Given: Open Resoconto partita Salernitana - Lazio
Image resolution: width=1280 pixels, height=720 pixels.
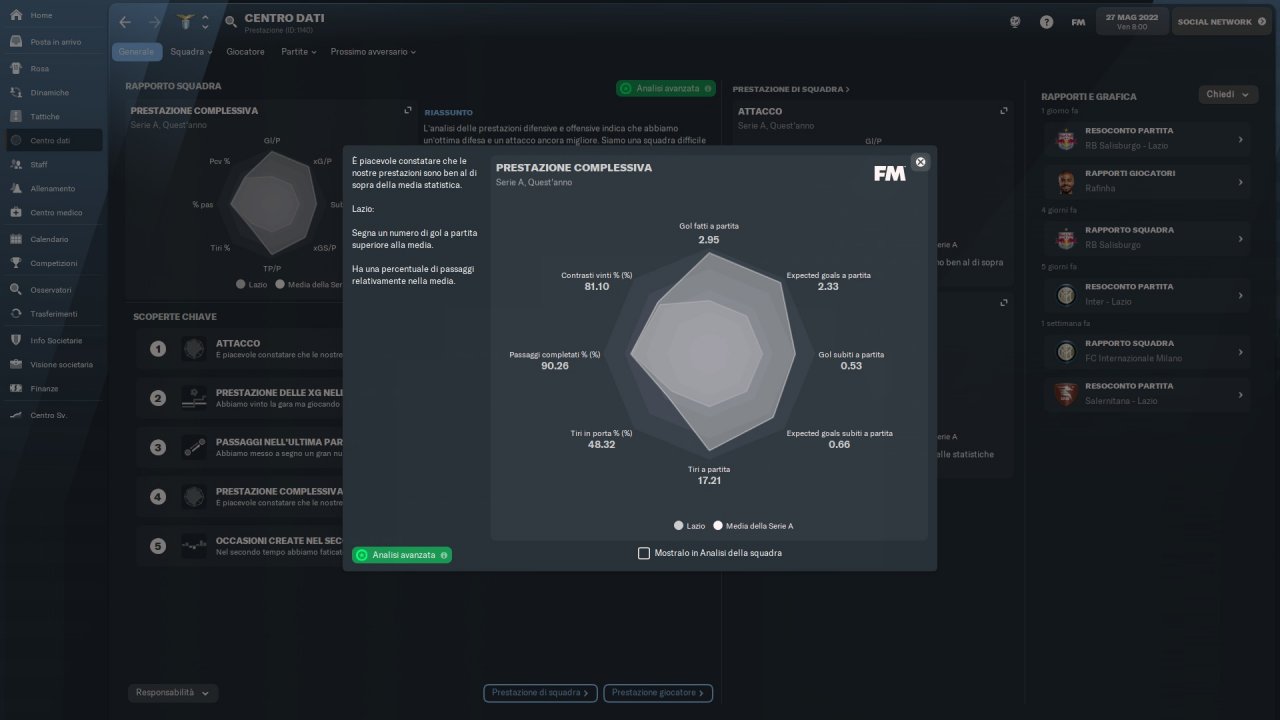Looking at the screenshot, I should [x=1145, y=394].
